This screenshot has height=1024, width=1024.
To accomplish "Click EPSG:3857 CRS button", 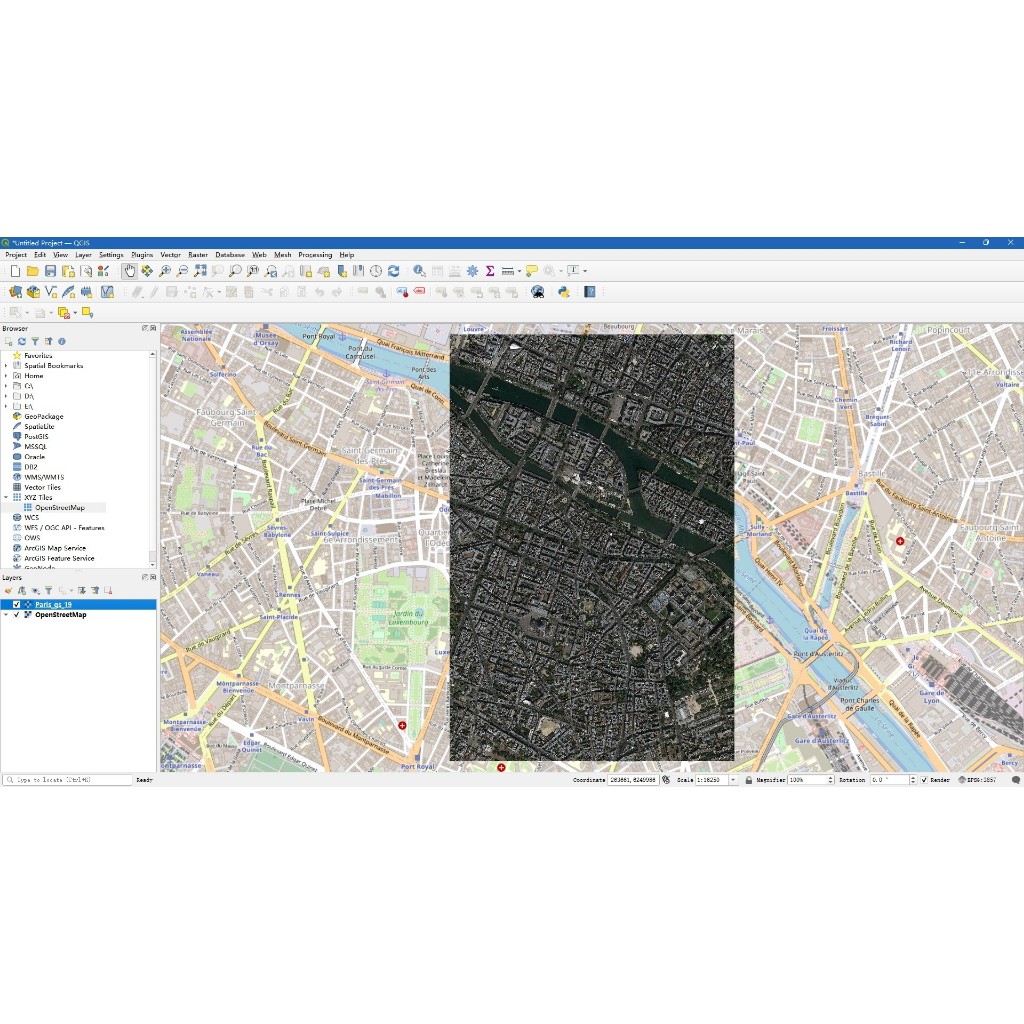I will (977, 780).
